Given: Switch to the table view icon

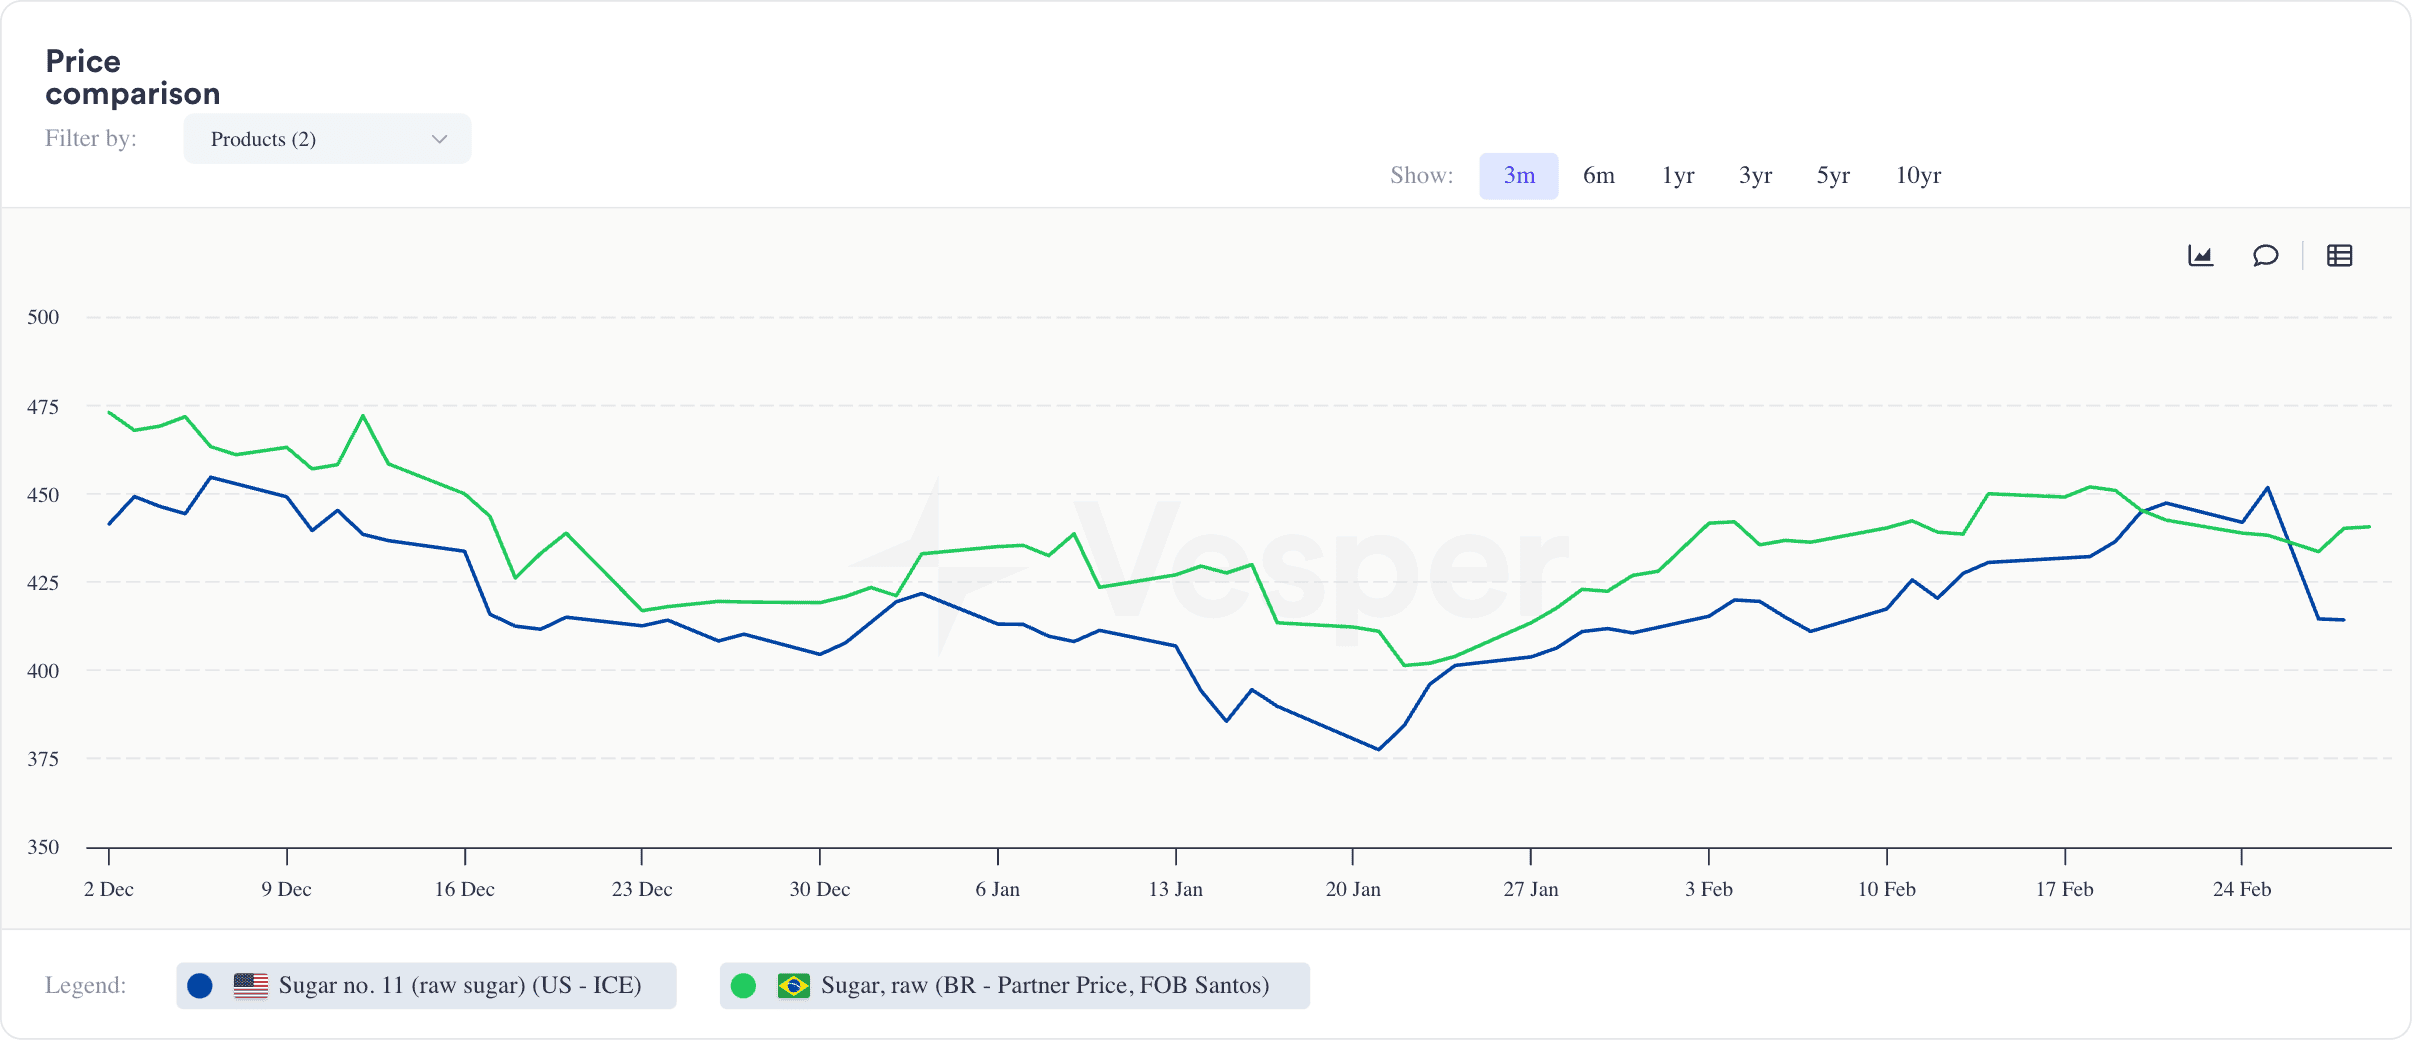Looking at the screenshot, I should coord(2339,256).
